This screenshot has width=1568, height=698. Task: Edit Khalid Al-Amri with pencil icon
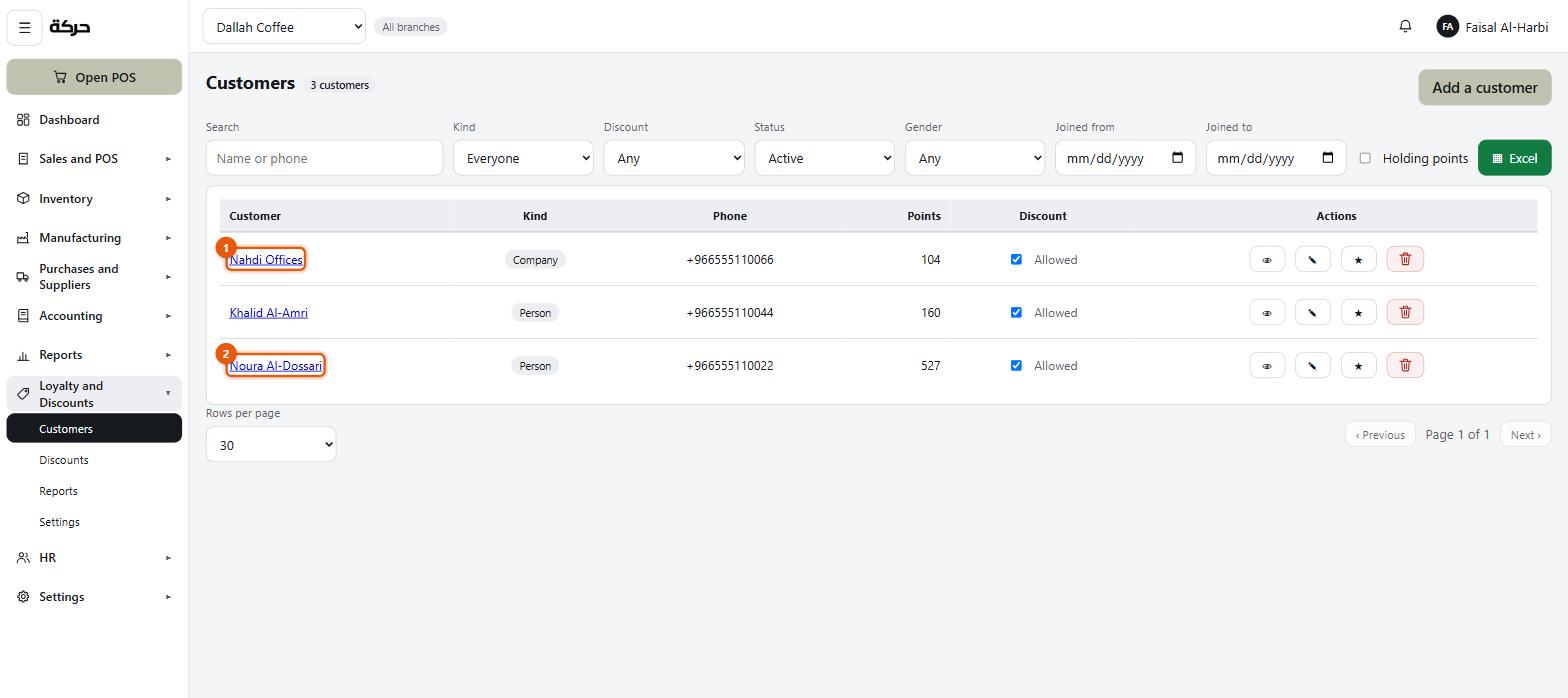click(x=1312, y=312)
